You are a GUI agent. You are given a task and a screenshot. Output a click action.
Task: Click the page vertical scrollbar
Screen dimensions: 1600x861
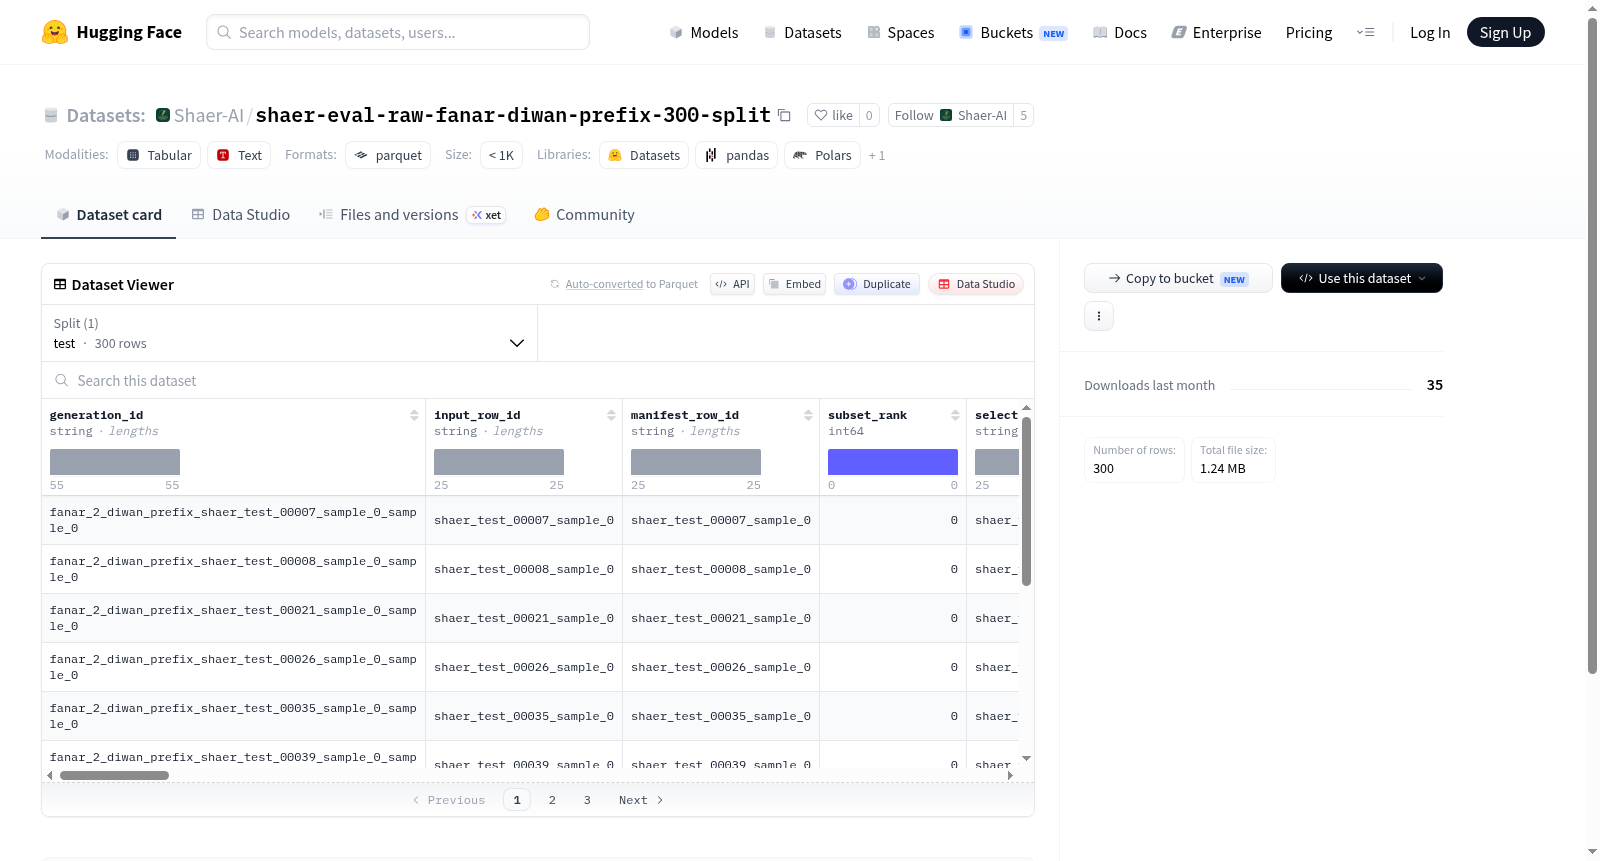tap(1593, 345)
